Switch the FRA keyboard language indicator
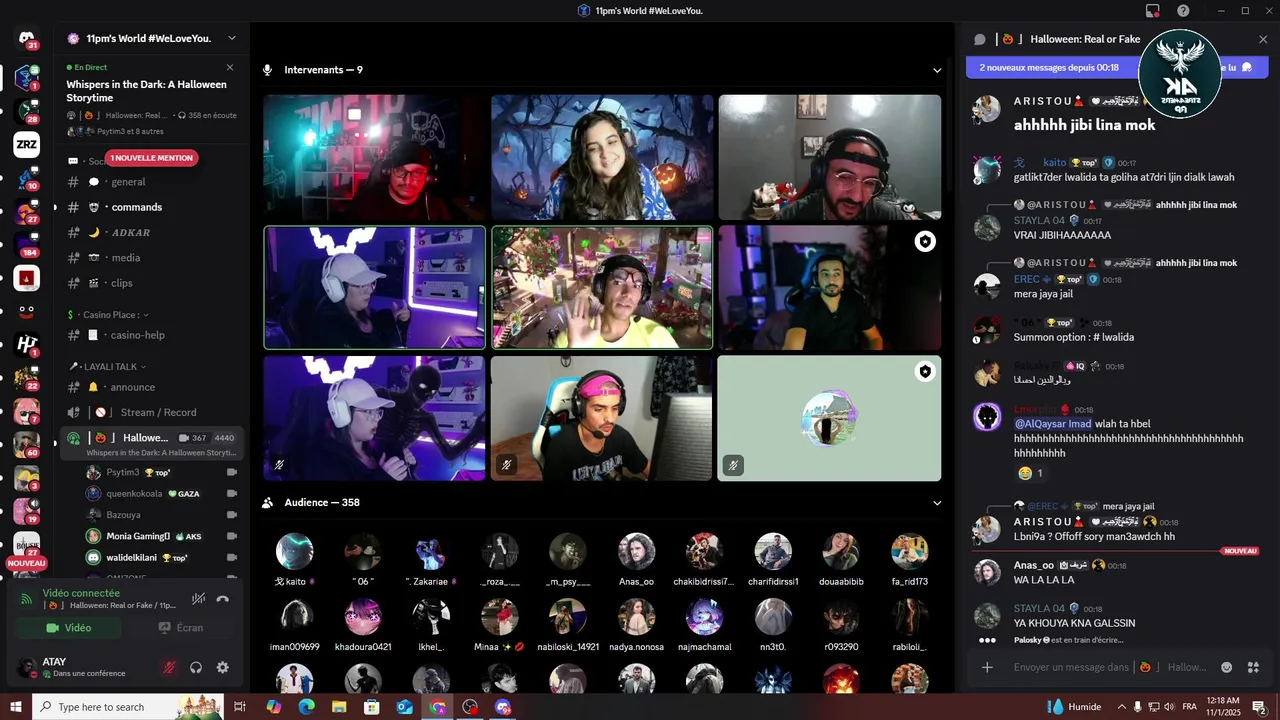Screen dimensions: 1280x720 (1190, 707)
